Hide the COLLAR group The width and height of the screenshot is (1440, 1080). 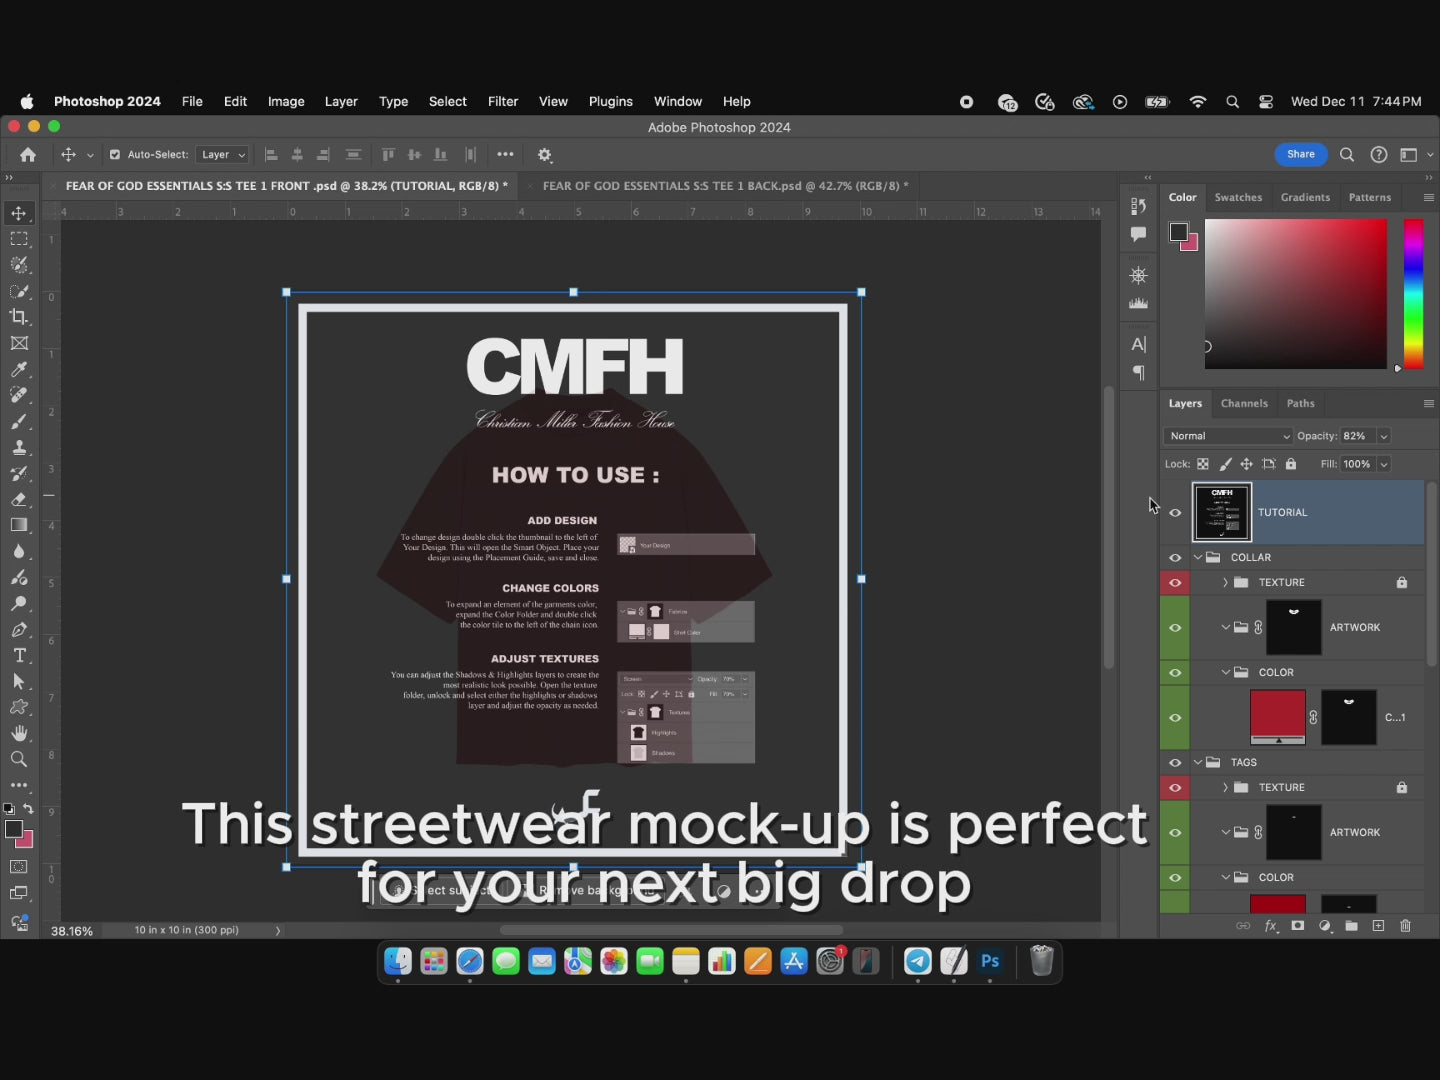(1175, 558)
